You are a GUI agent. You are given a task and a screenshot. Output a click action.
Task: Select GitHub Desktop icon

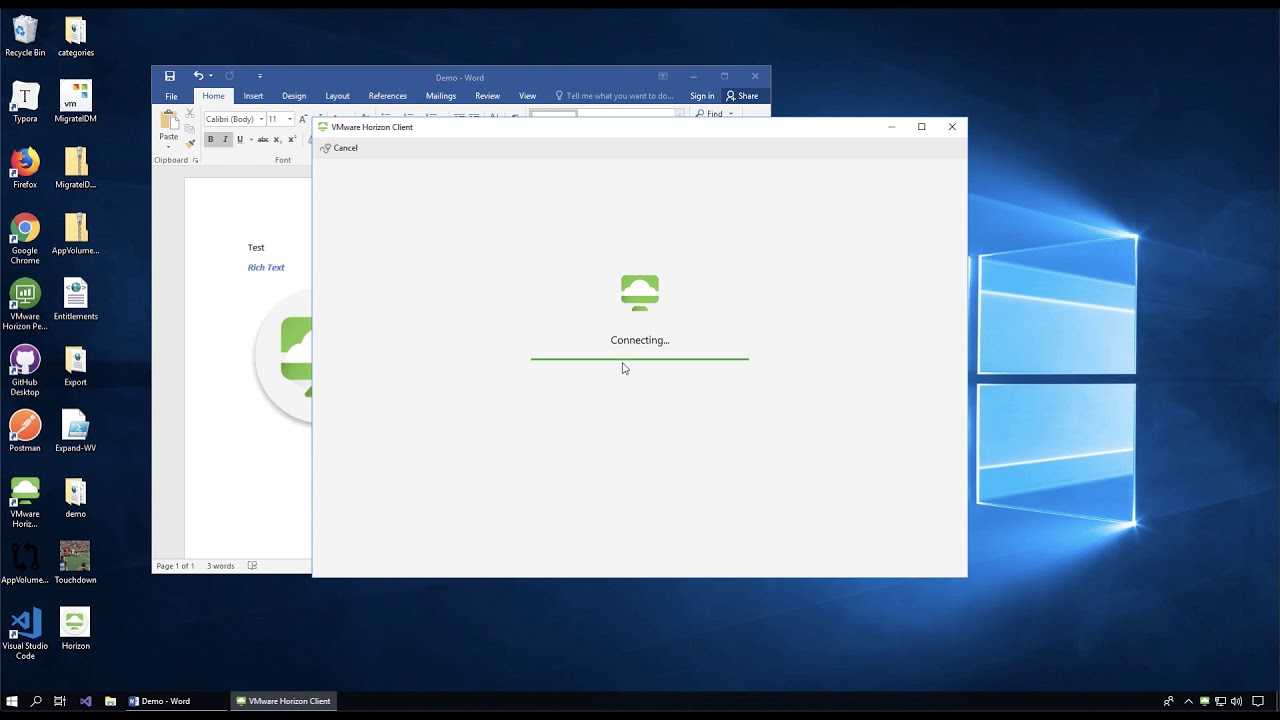25,371
